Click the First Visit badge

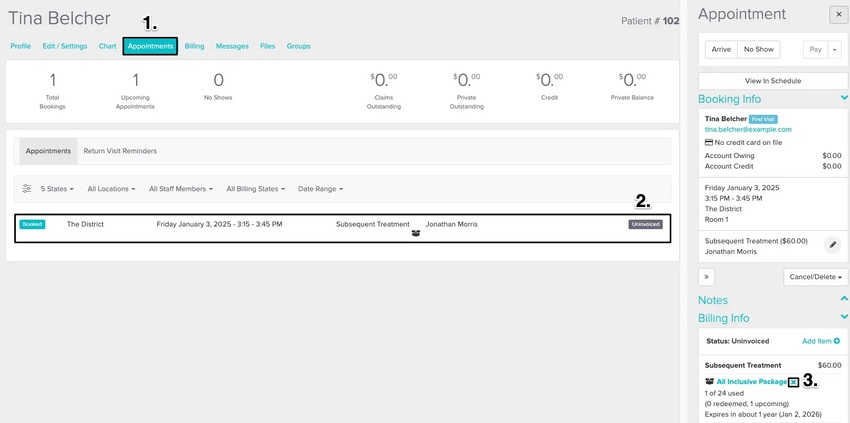(x=763, y=119)
